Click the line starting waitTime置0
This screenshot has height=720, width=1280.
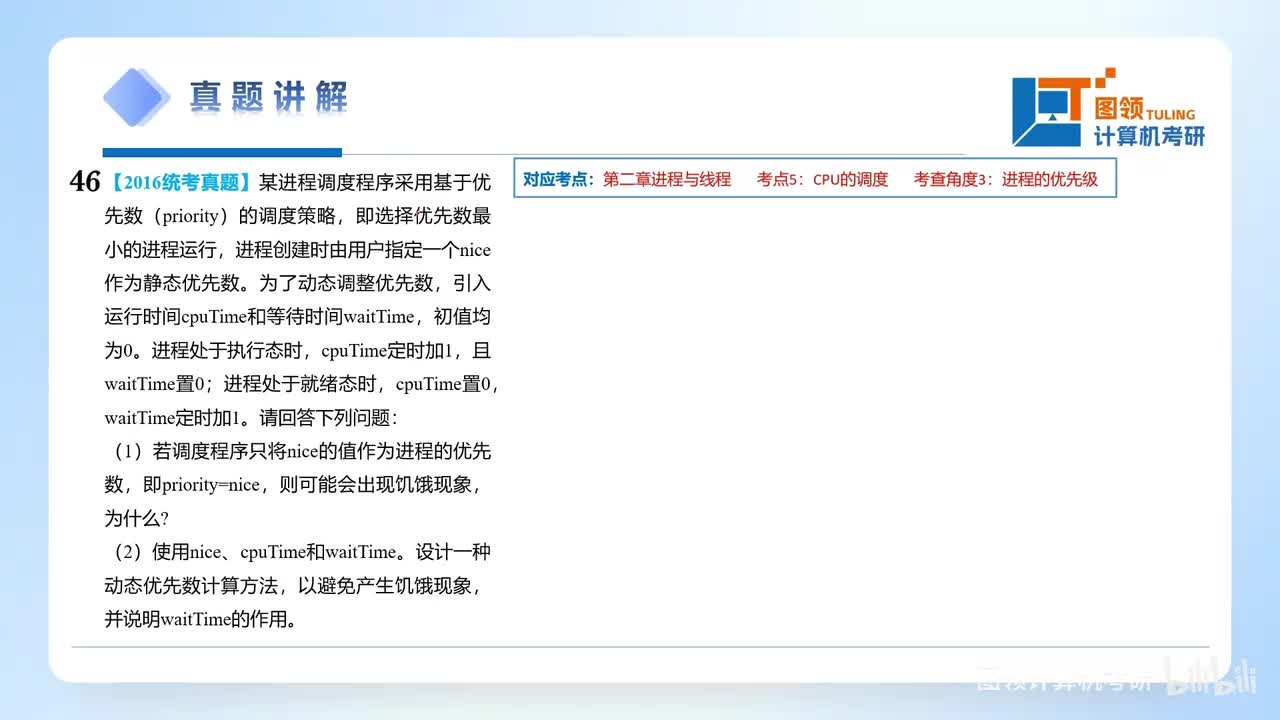(x=301, y=384)
